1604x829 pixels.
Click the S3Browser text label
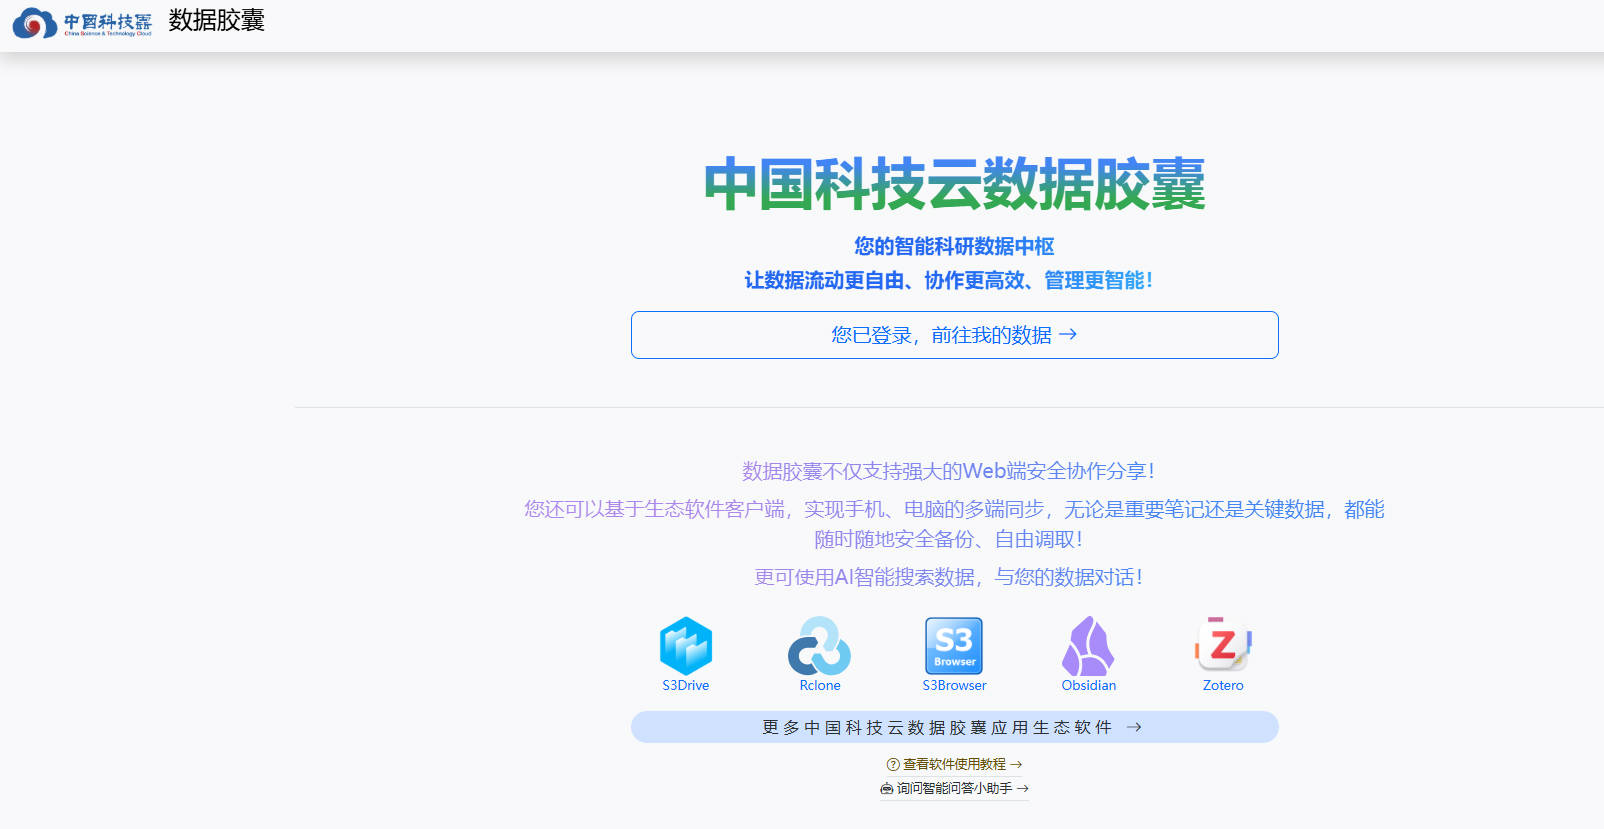coord(954,686)
